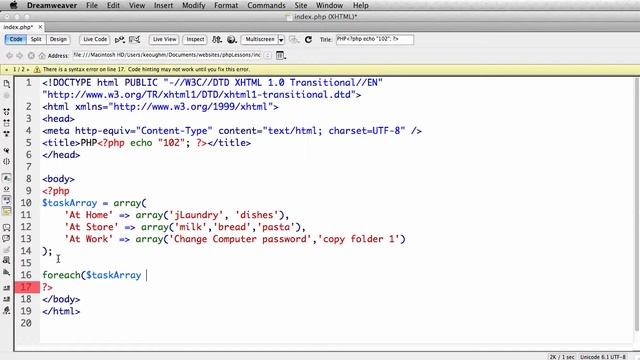Click Move or Convert CSS icon
The width and height of the screenshot is (640, 360).
coord(7,271)
